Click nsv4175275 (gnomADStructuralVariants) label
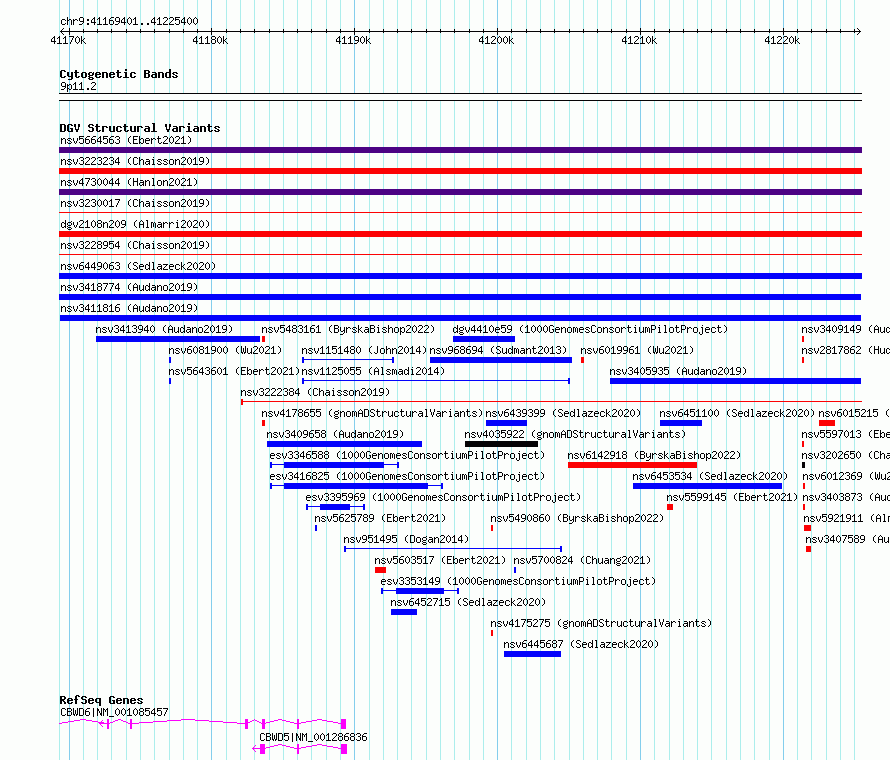This screenshot has height=760, width=890. (x=601, y=623)
